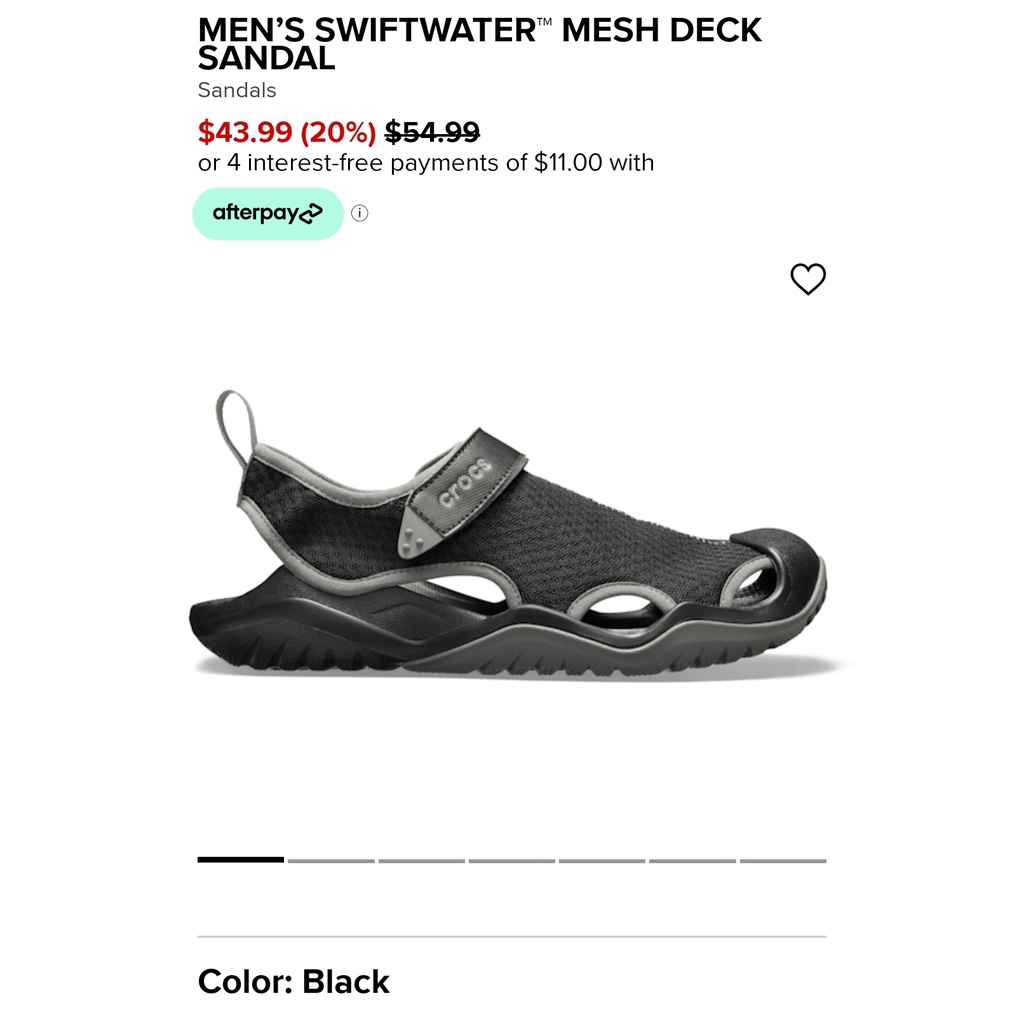1024x1024 pixels.
Task: Click the Afterpay logo badge
Action: pyautogui.click(x=268, y=213)
